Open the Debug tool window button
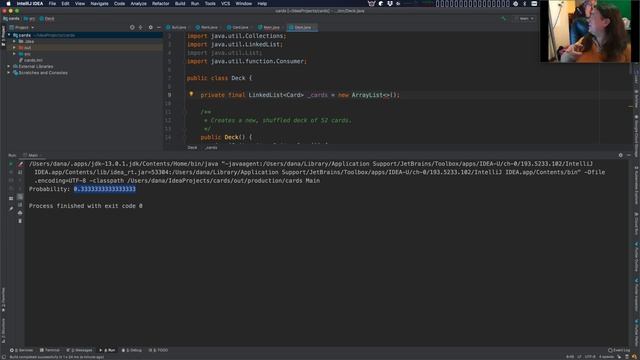Viewport: 640px width, 360px height. click(132, 350)
